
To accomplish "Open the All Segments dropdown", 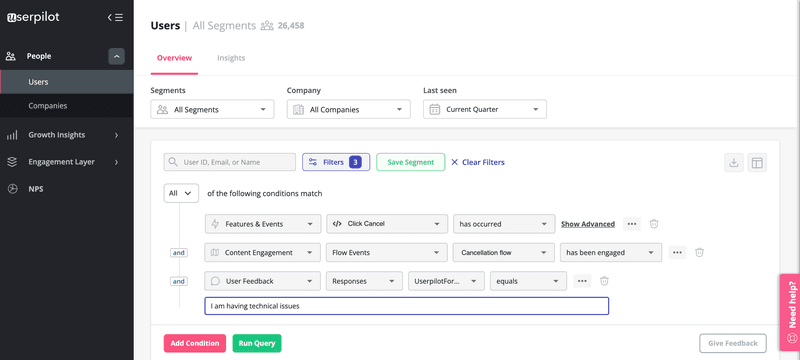I will click(x=212, y=109).
